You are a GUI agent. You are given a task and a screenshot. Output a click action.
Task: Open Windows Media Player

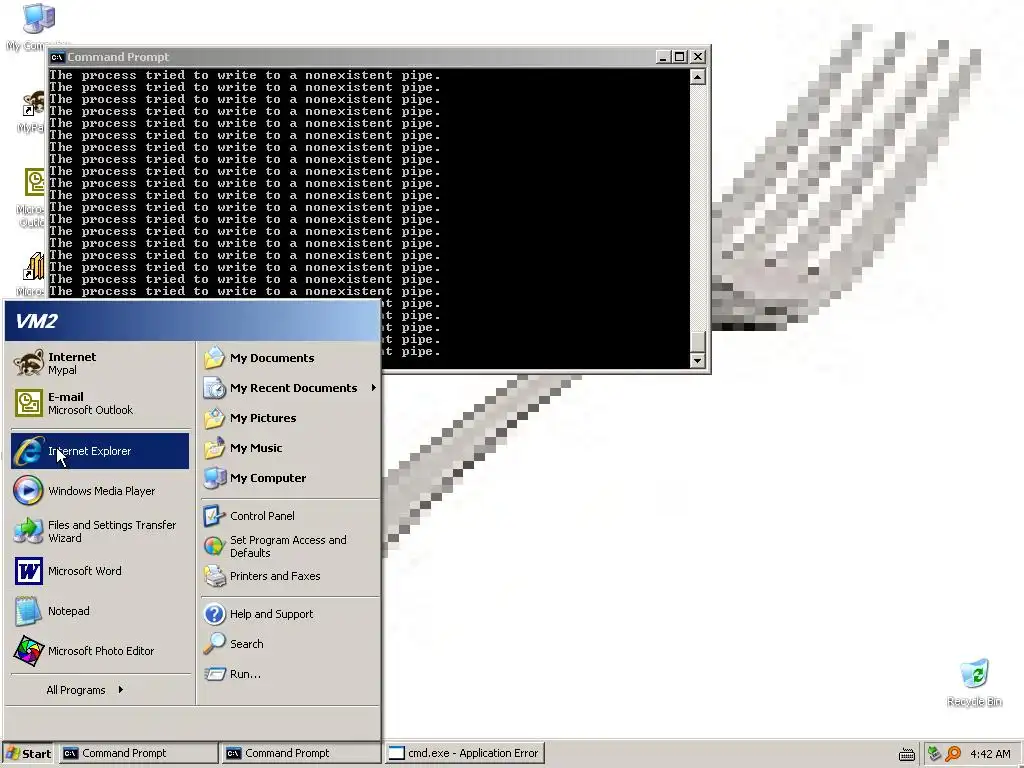100,491
